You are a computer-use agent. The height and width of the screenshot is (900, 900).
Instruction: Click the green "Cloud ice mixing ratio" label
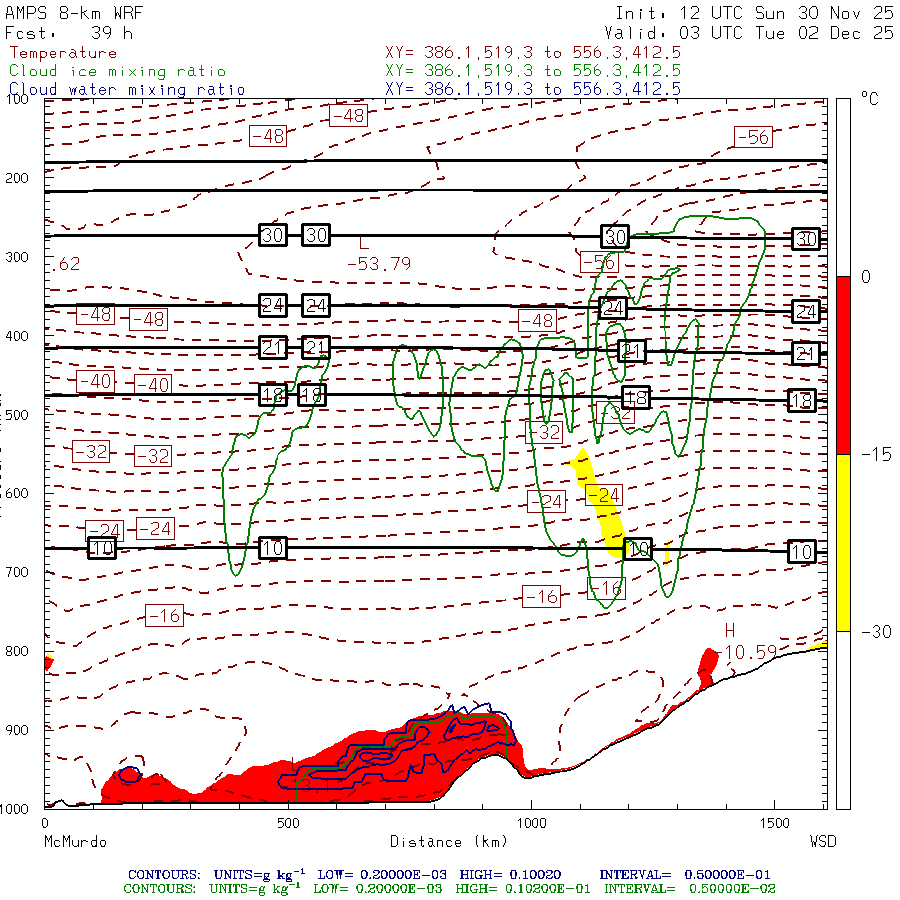(x=118, y=71)
